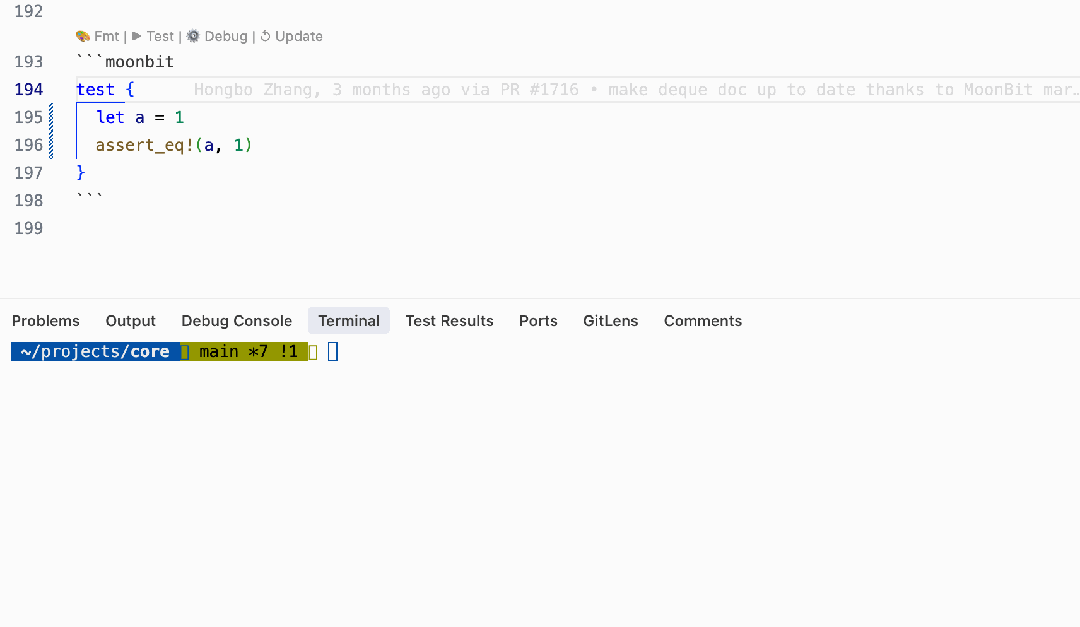The height and width of the screenshot is (627, 1080).
Task: Click the terminal cursor block
Action: (333, 351)
